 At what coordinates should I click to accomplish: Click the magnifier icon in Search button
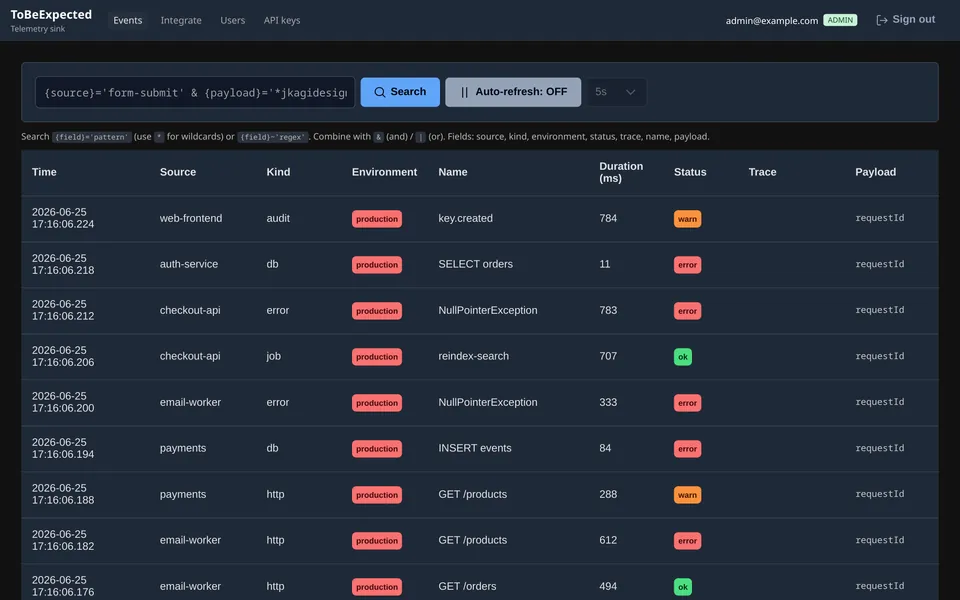pos(380,92)
